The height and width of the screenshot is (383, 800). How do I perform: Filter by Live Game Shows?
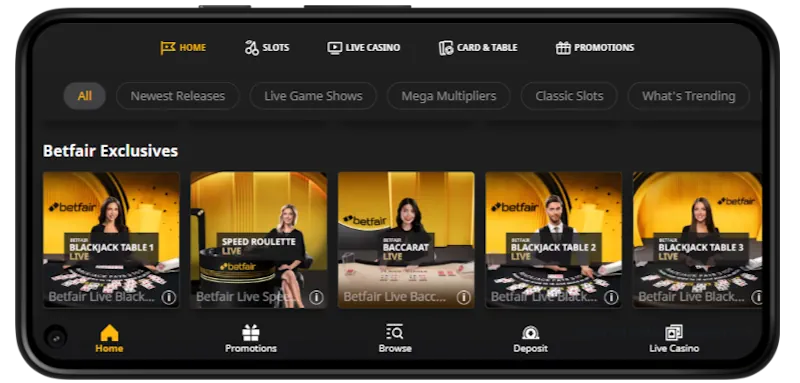pos(313,96)
